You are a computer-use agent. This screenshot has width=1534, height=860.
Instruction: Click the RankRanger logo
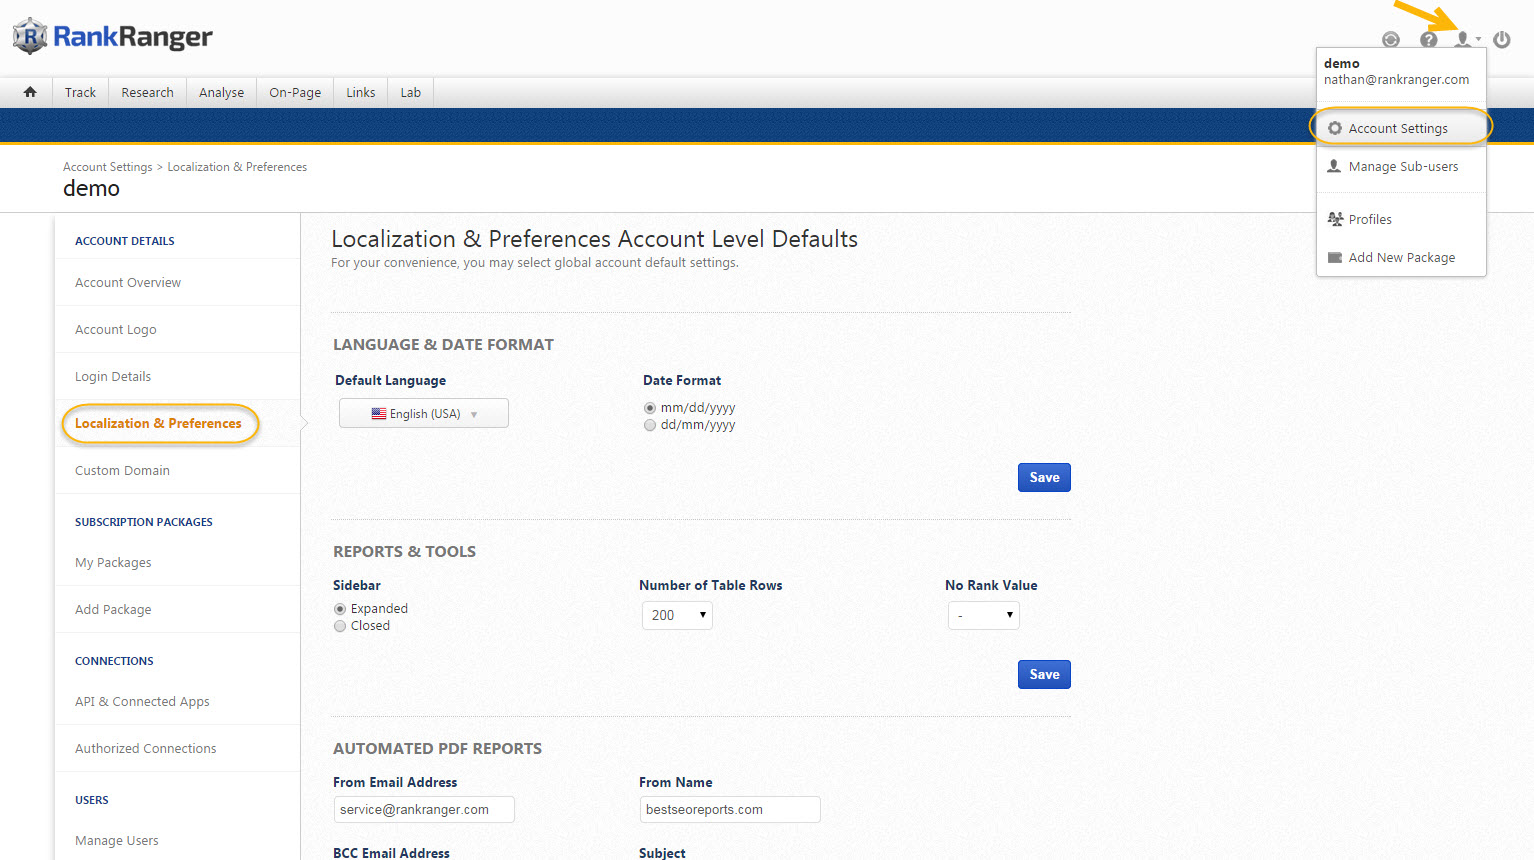coord(113,37)
